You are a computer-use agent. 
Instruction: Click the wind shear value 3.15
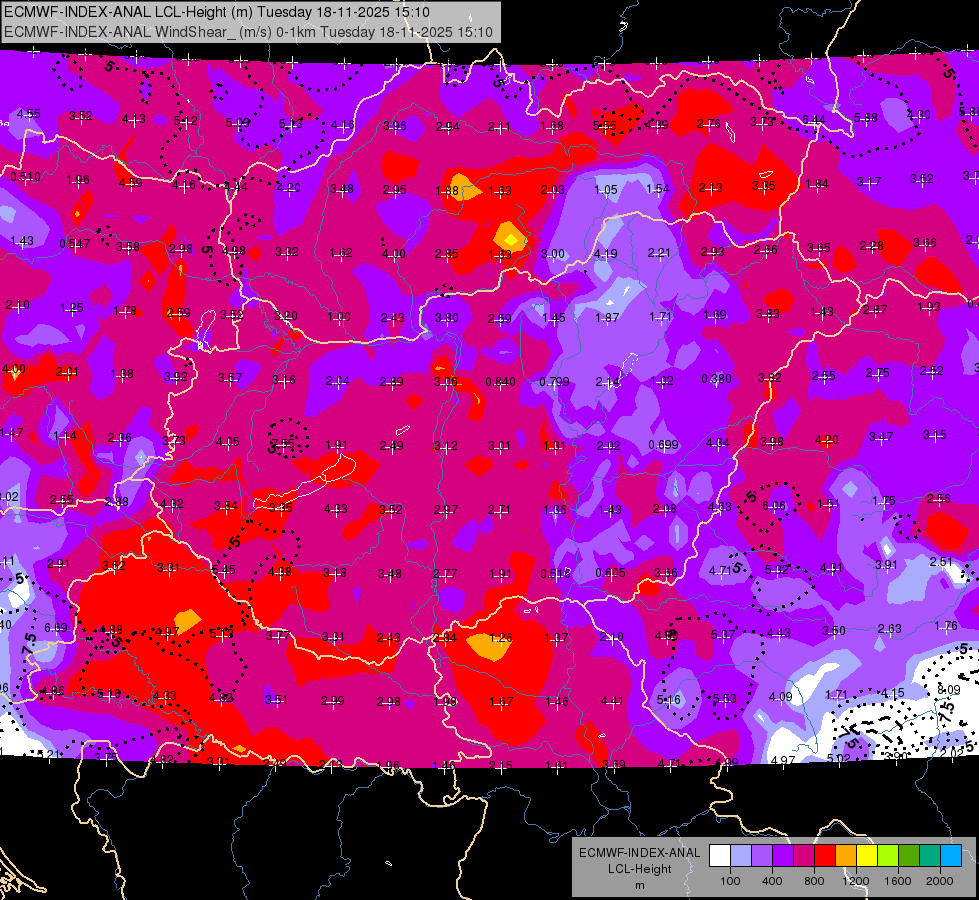tap(935, 435)
